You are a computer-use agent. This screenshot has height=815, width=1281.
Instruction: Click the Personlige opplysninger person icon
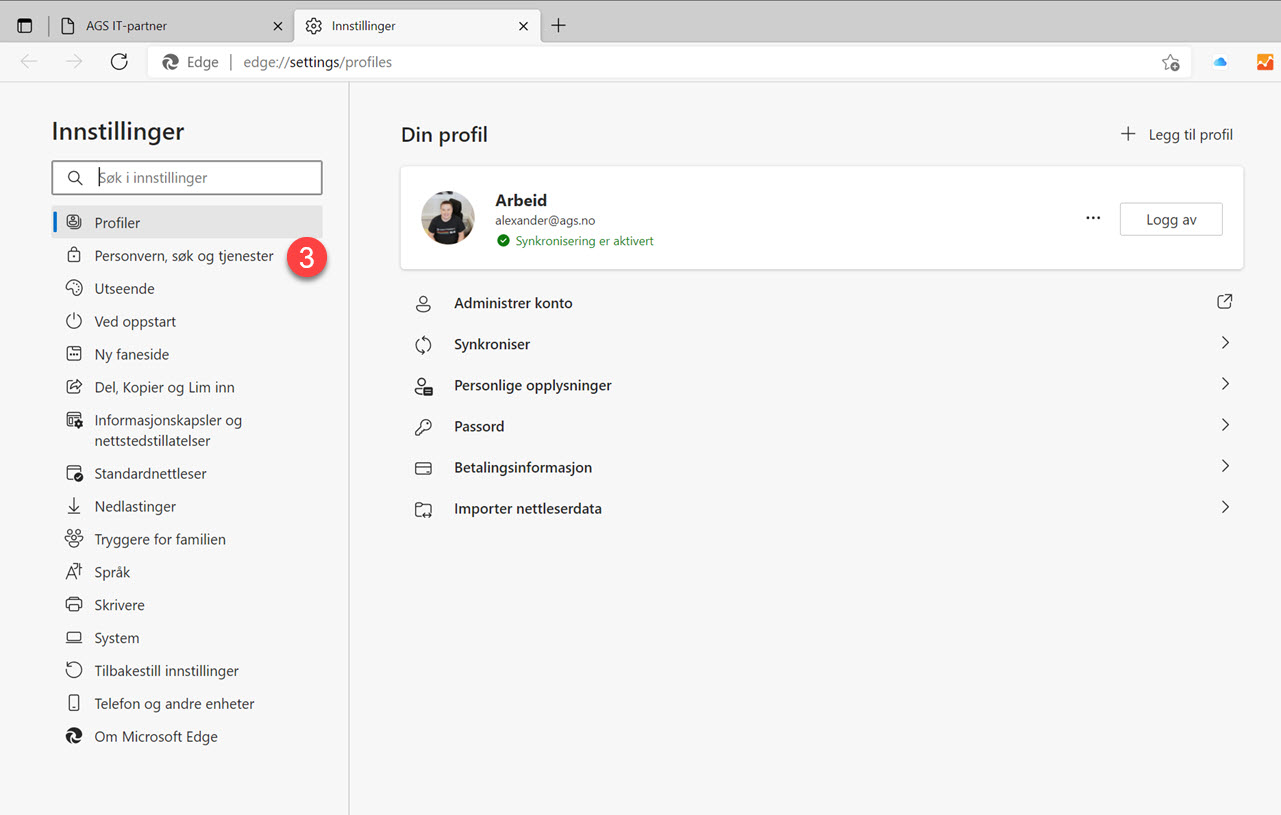pos(424,386)
